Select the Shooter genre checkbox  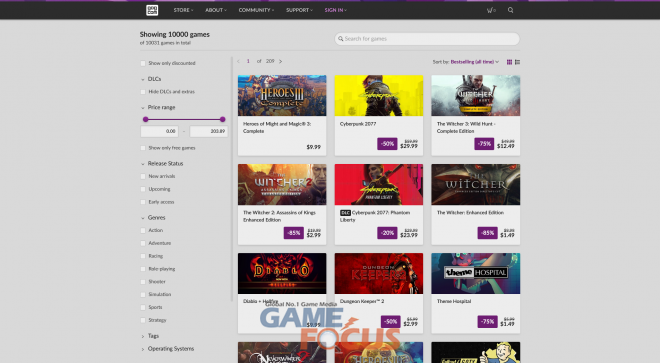(x=143, y=282)
